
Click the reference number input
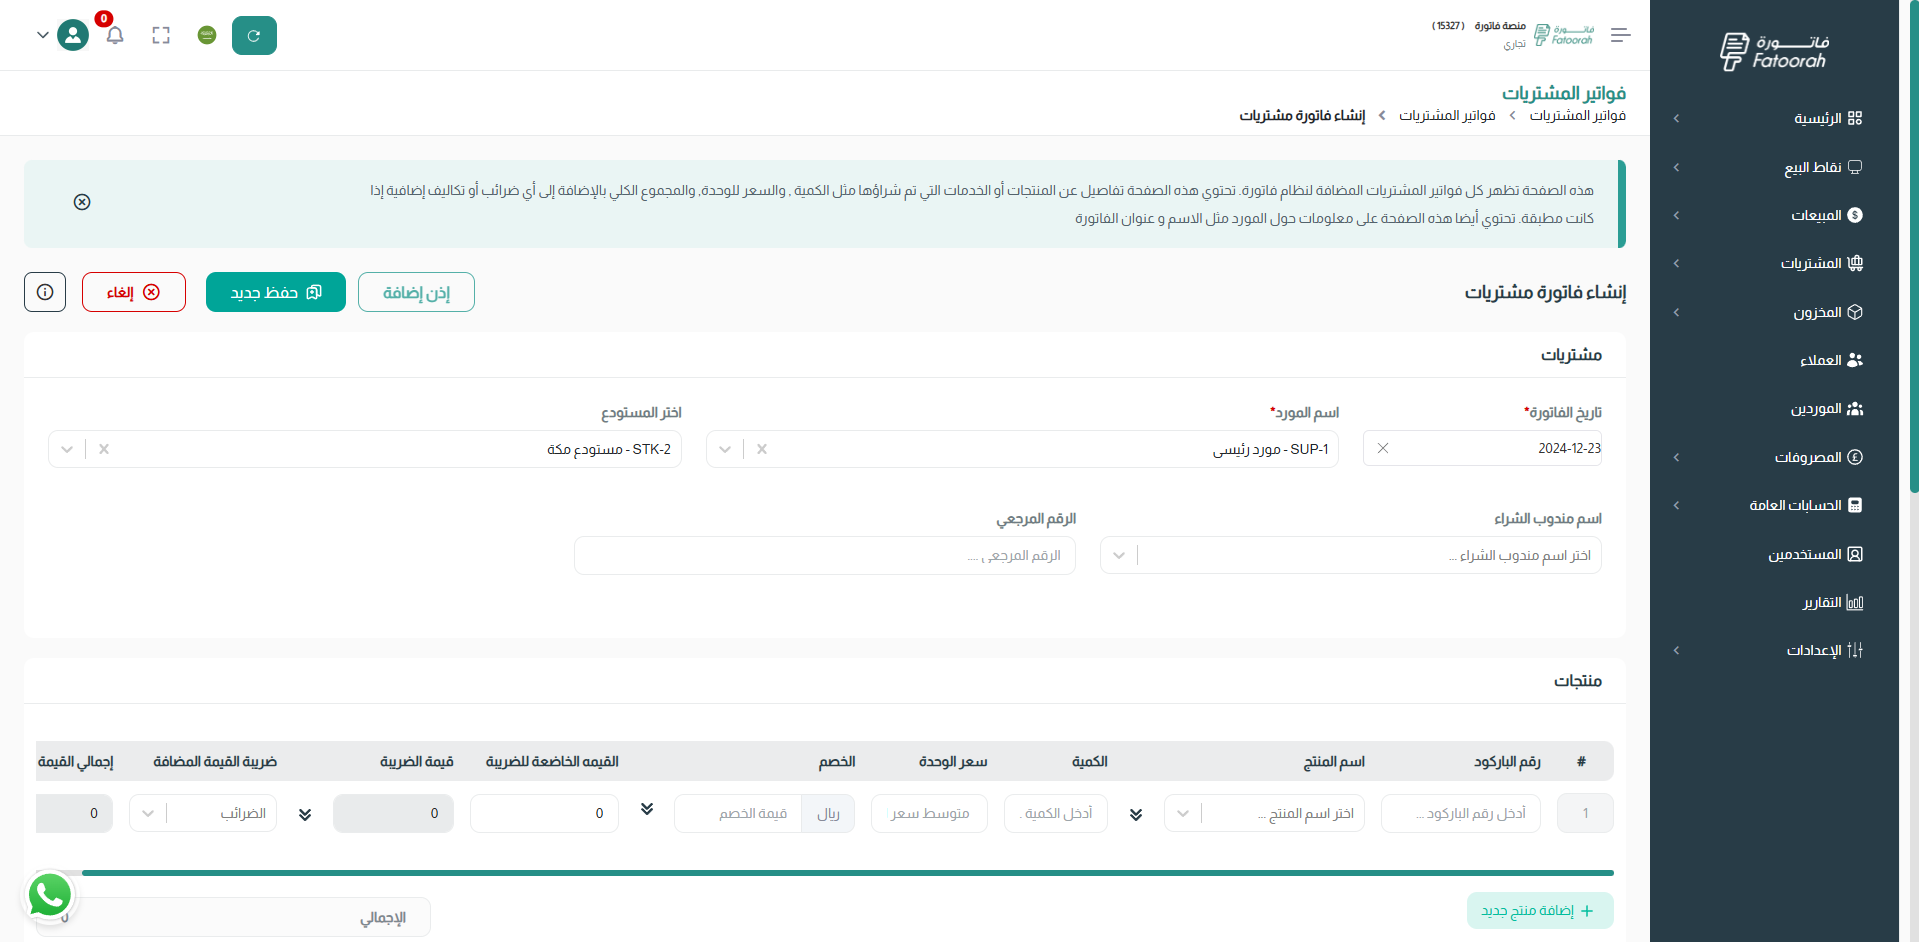[x=825, y=555]
